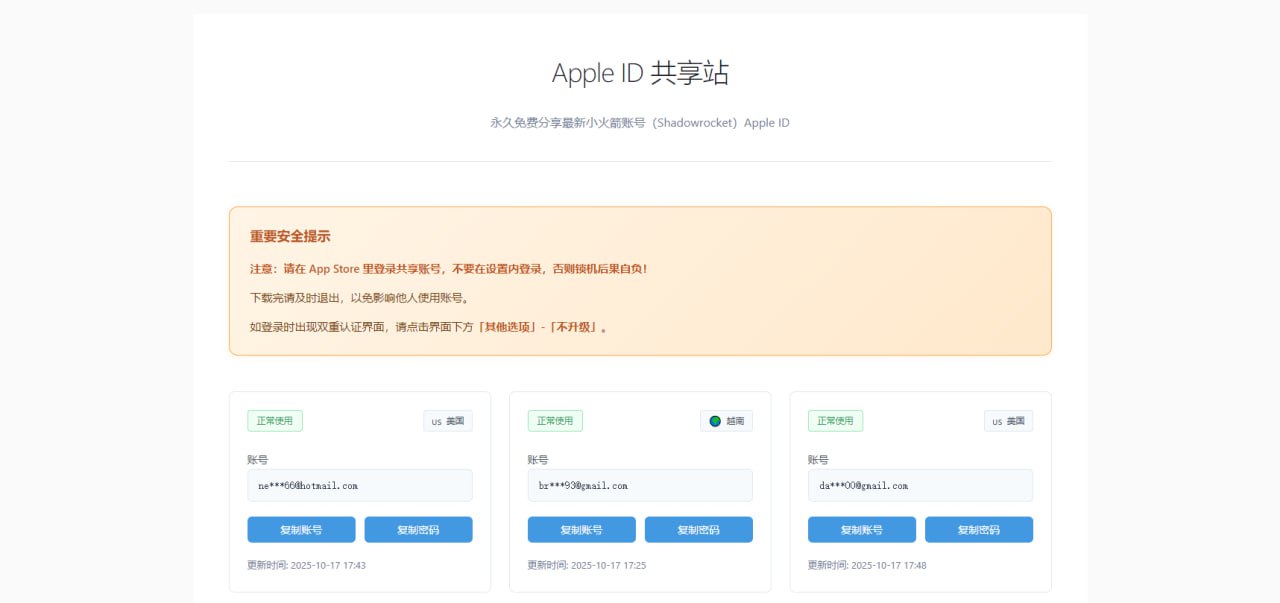Viewport: 1280px width, 603px height.
Task: Copy the account br***93@gmail.com
Action: (580, 529)
